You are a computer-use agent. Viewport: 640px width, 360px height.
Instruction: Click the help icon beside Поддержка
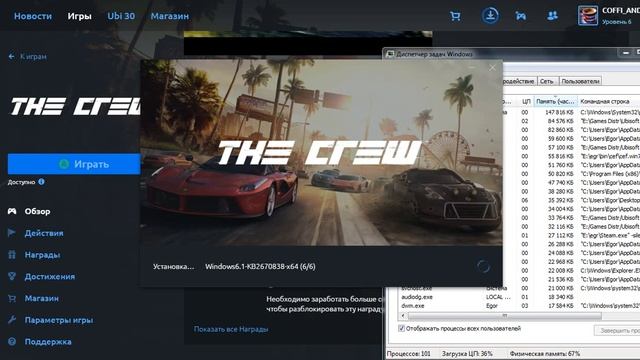[12, 341]
